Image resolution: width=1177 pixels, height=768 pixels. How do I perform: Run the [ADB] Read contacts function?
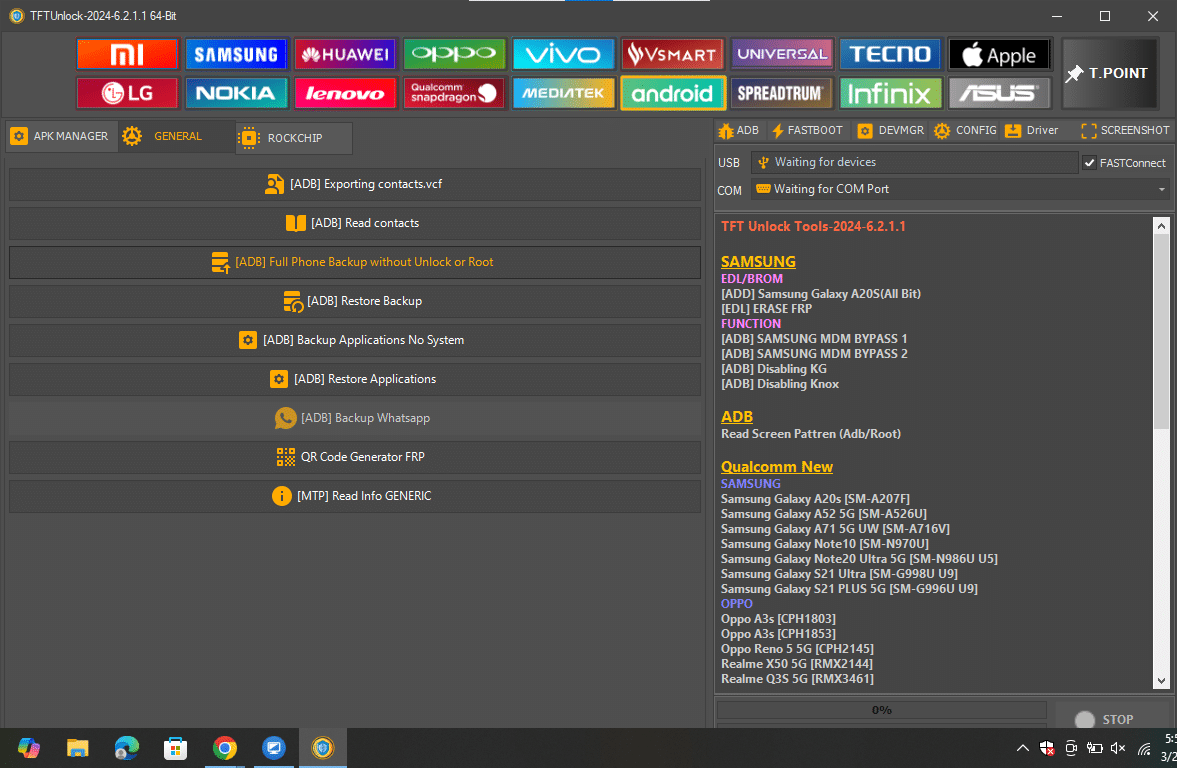[355, 223]
